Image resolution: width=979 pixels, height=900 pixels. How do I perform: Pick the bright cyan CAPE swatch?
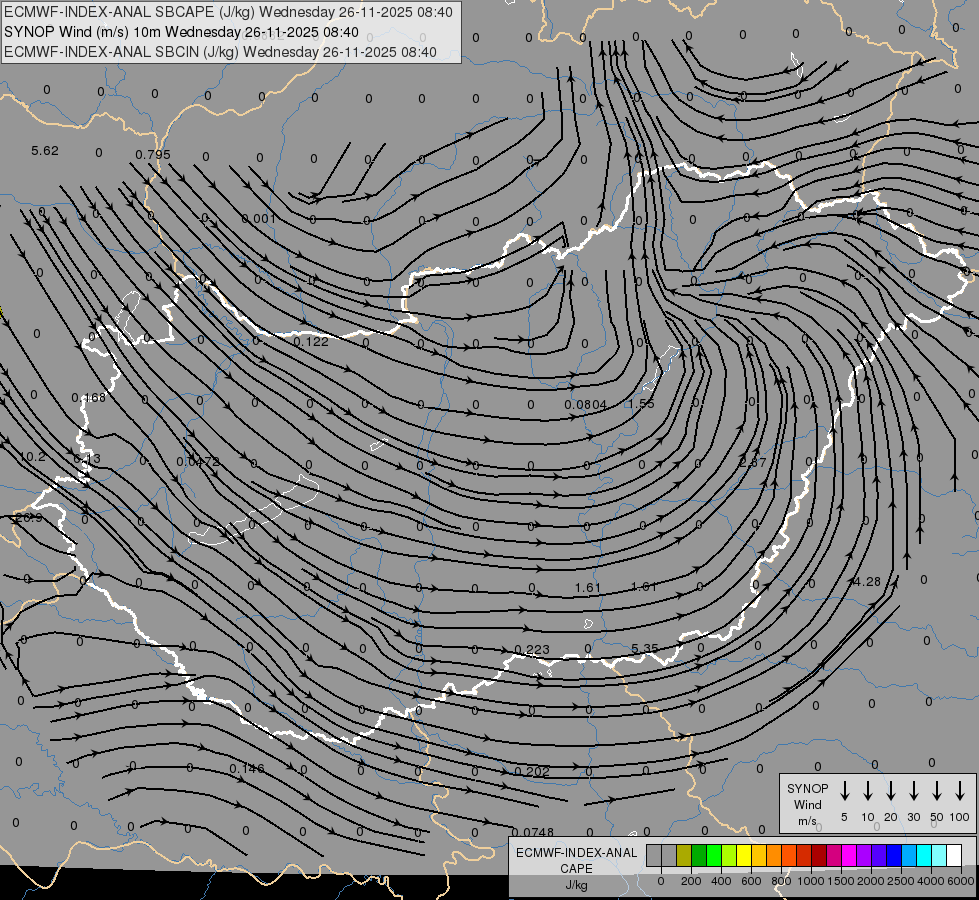923,855
